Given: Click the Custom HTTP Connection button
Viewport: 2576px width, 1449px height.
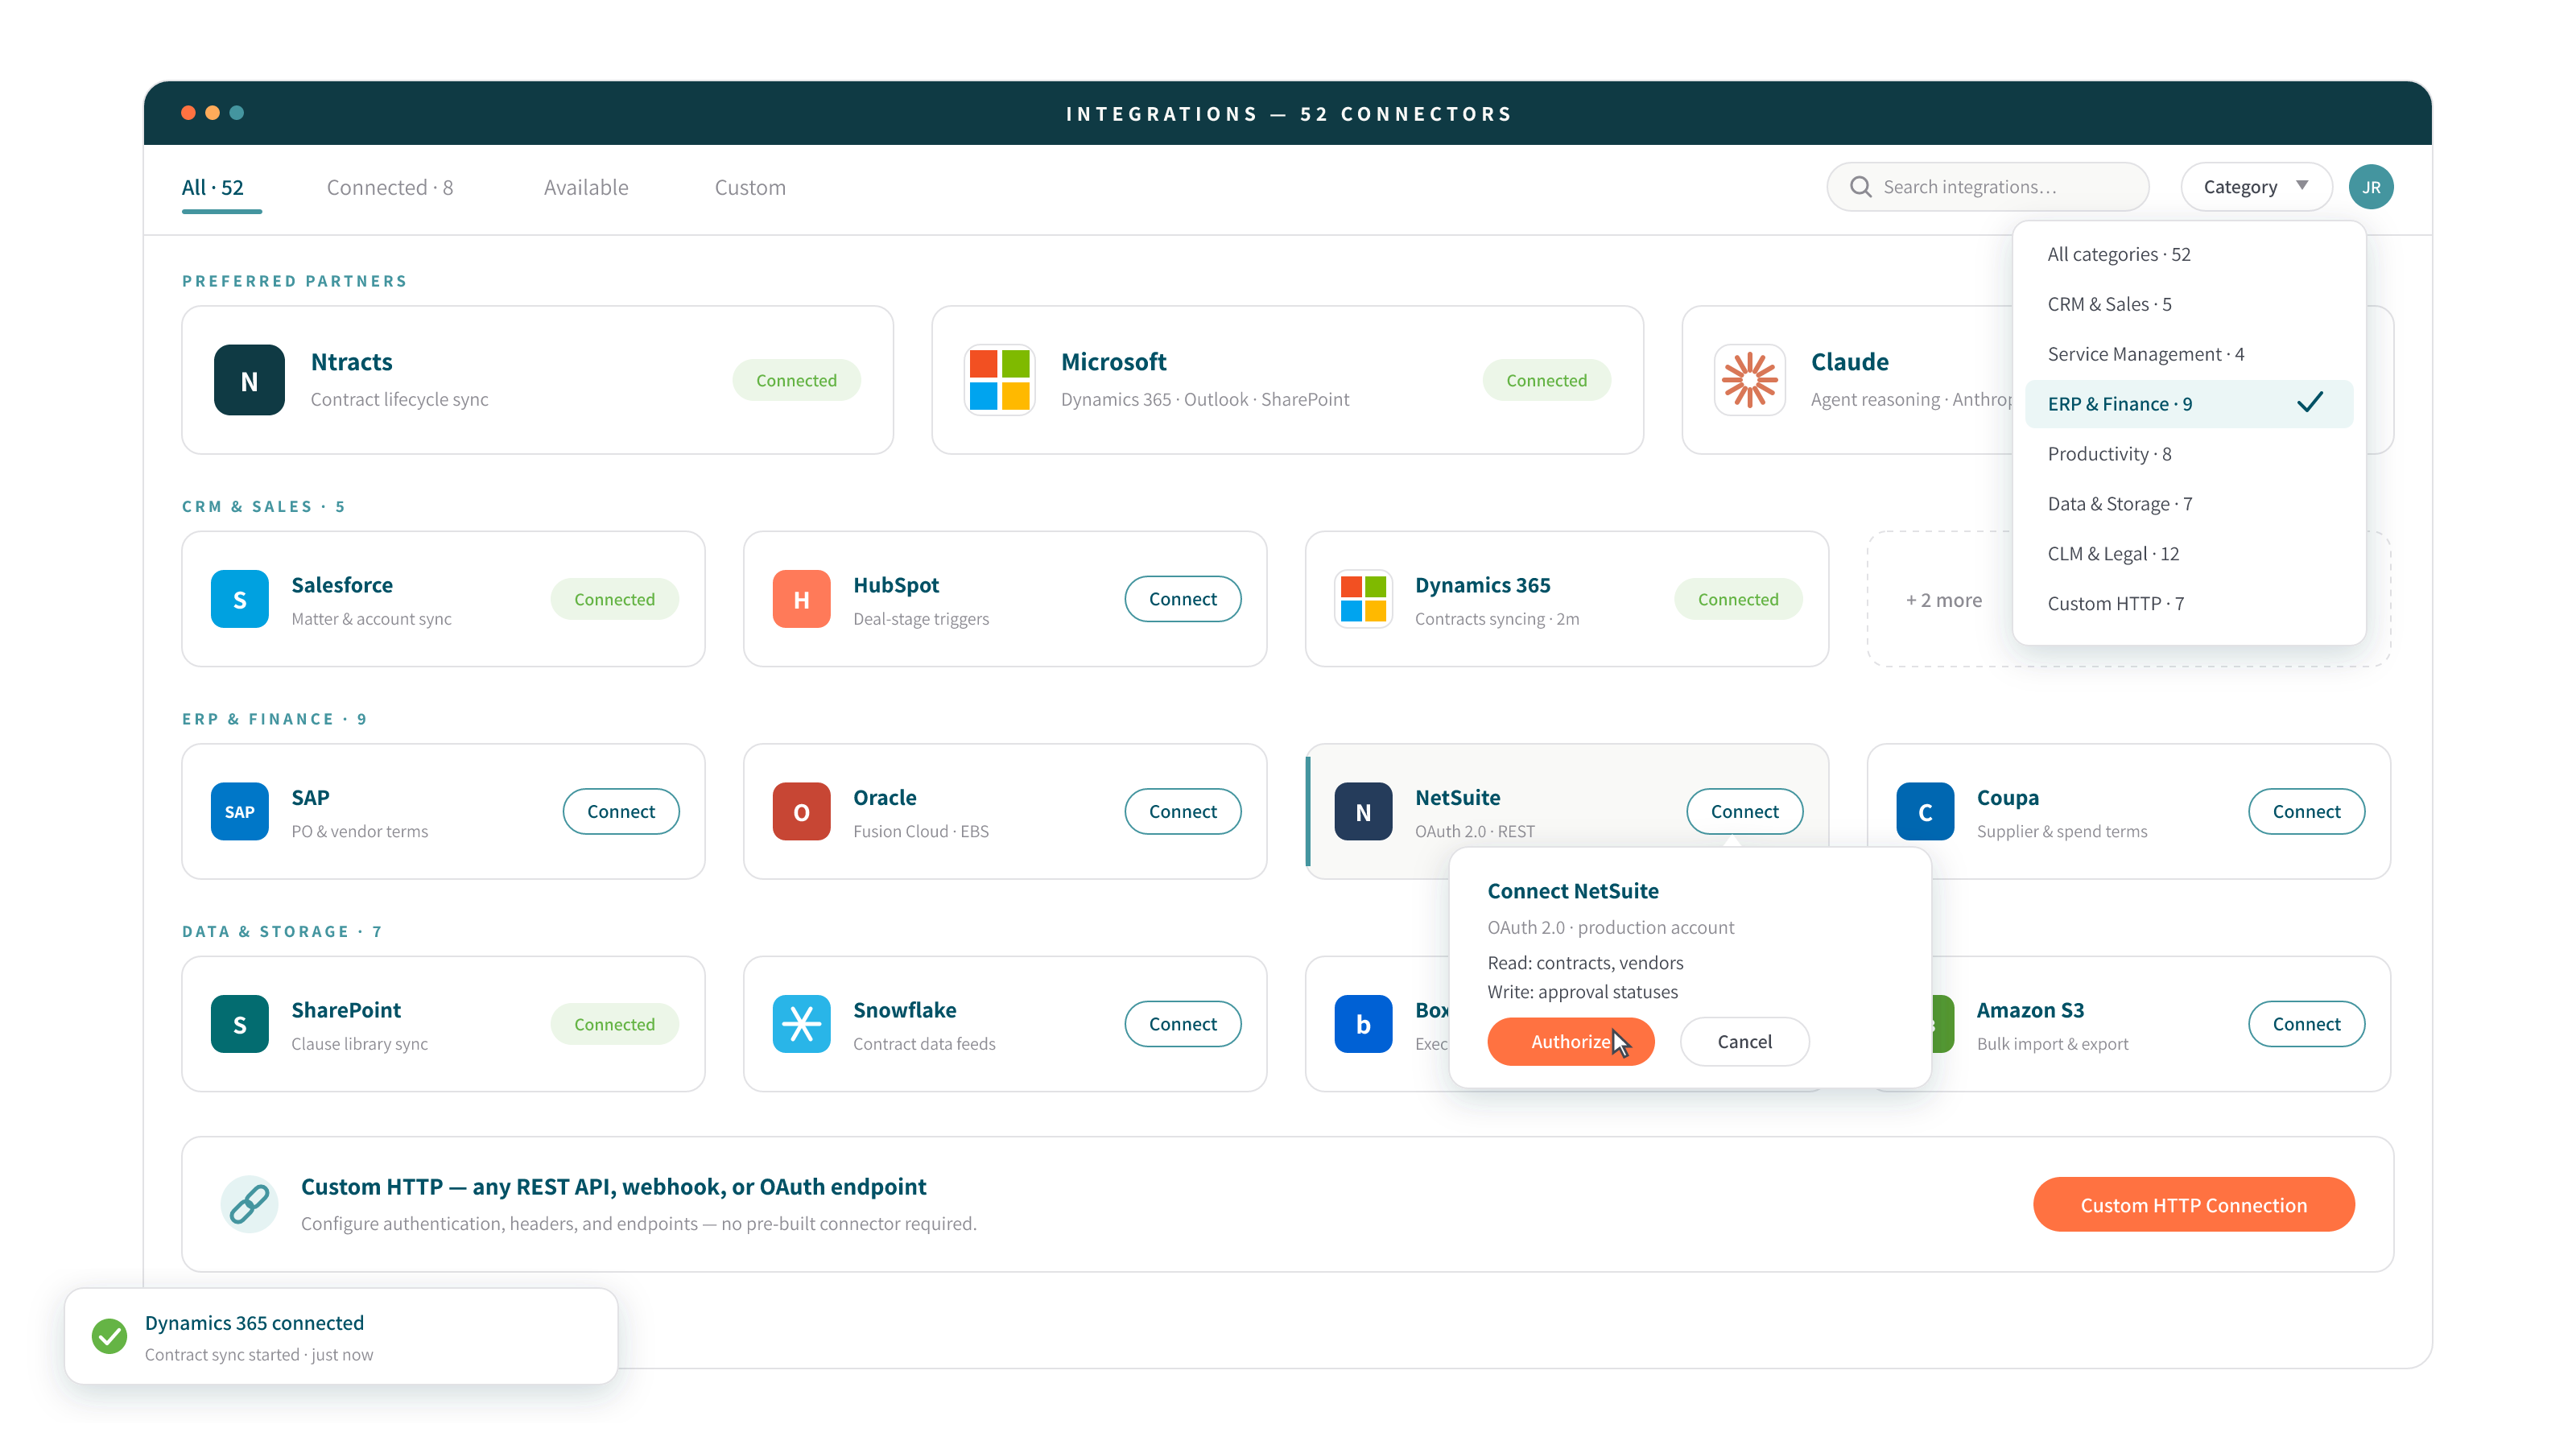Looking at the screenshot, I should click(2193, 1204).
